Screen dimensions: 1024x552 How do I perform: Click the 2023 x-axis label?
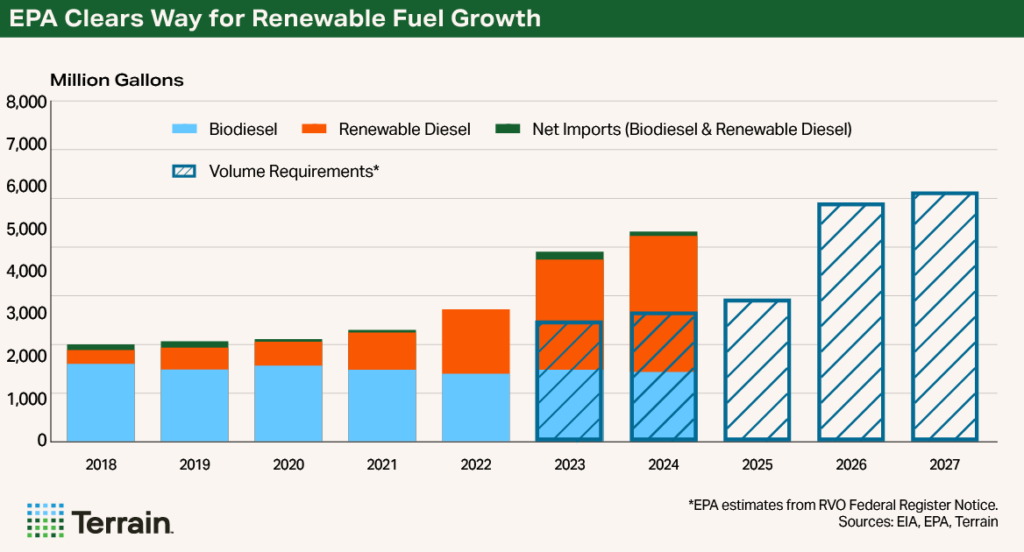click(569, 464)
